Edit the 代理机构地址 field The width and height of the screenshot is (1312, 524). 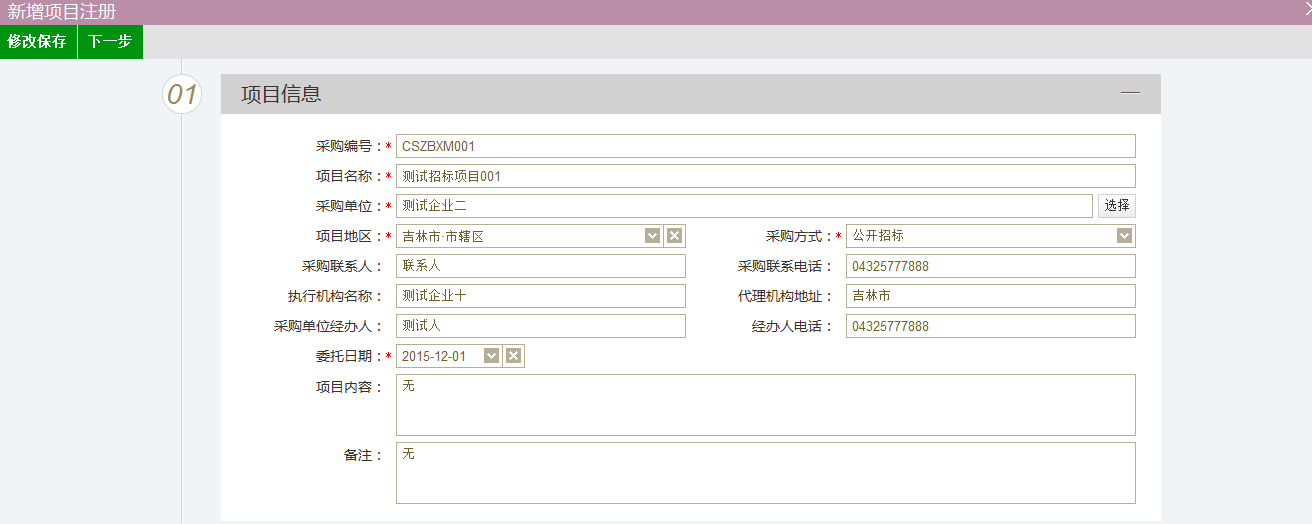990,296
